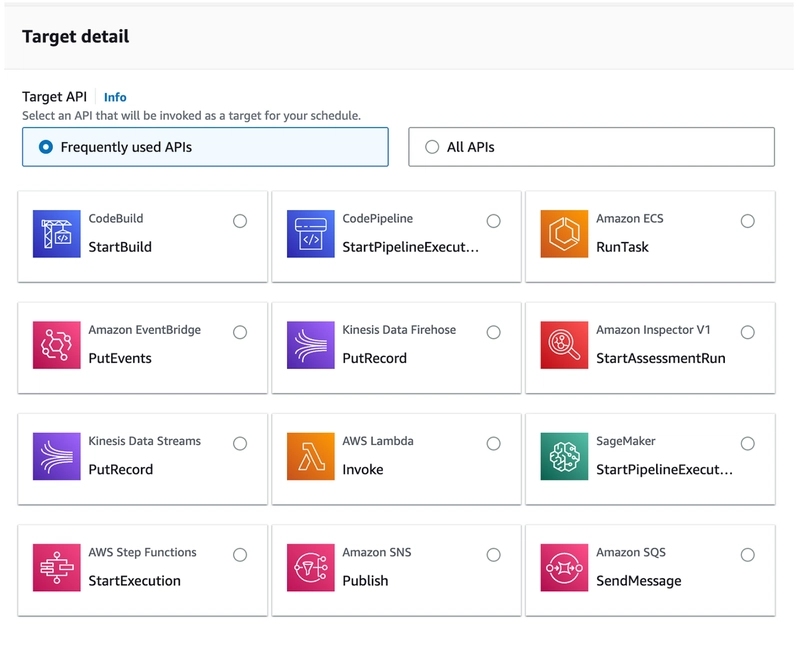Click the StartBuild label text
This screenshot has height=647, width=800.
coord(120,247)
